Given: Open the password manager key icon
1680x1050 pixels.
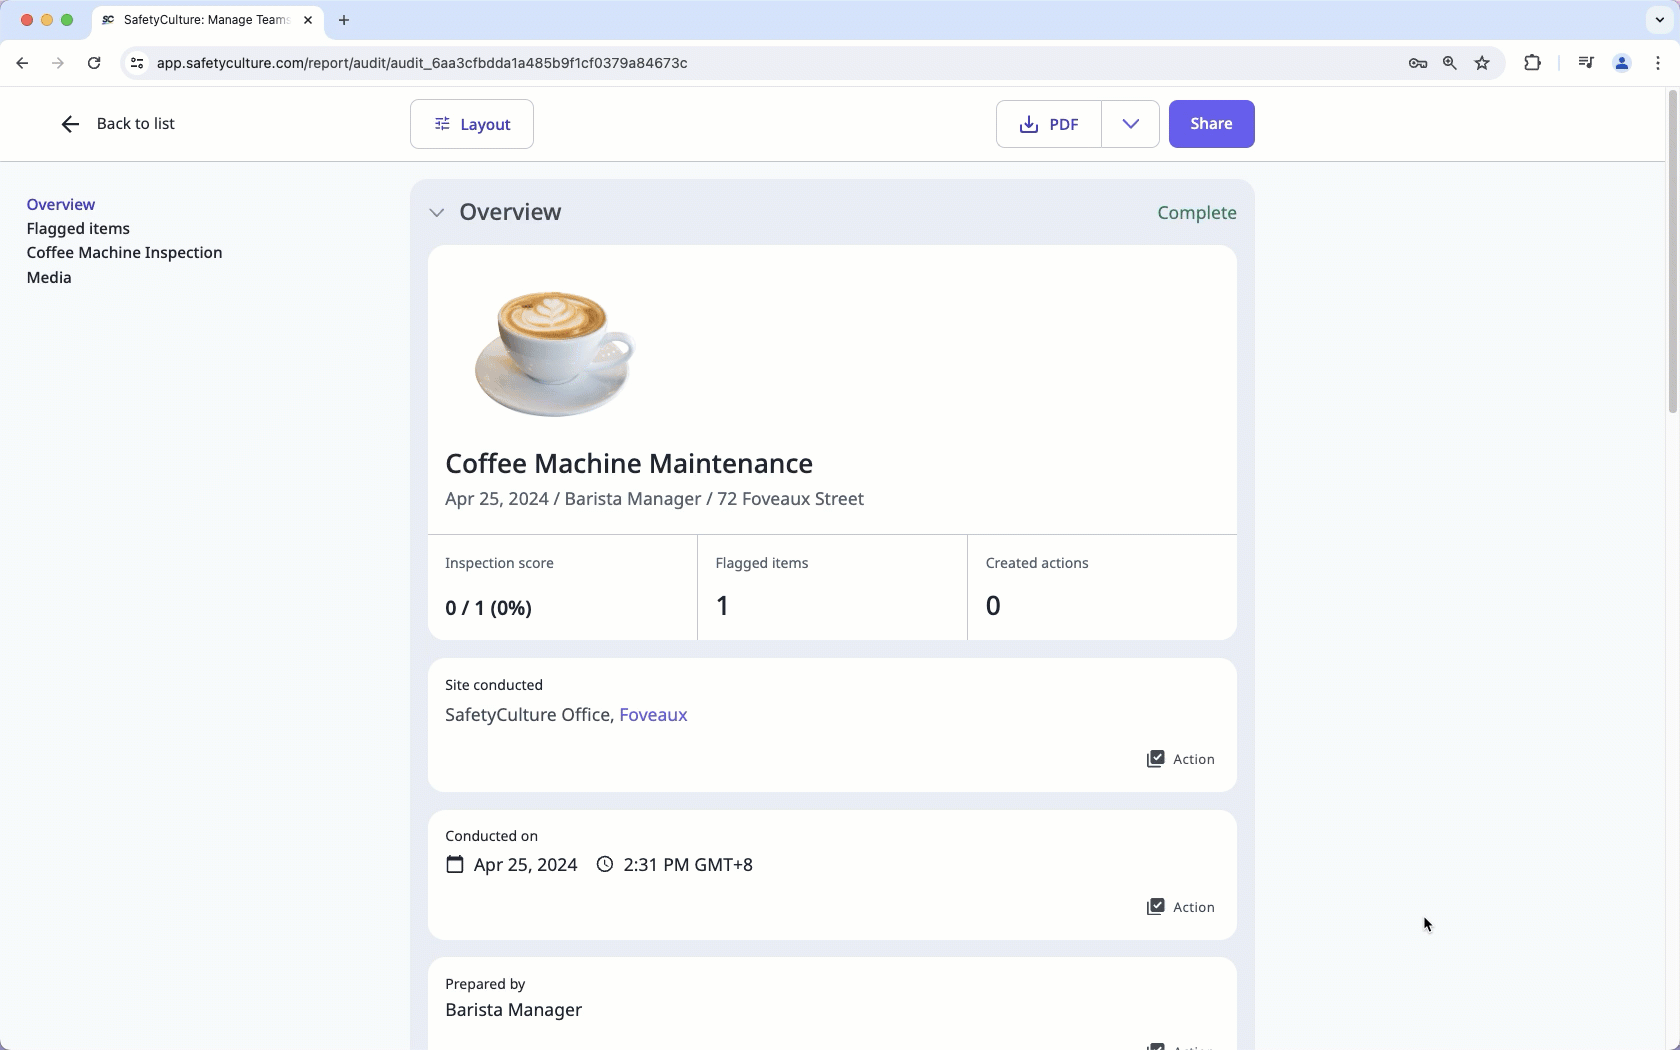Looking at the screenshot, I should click(x=1417, y=63).
